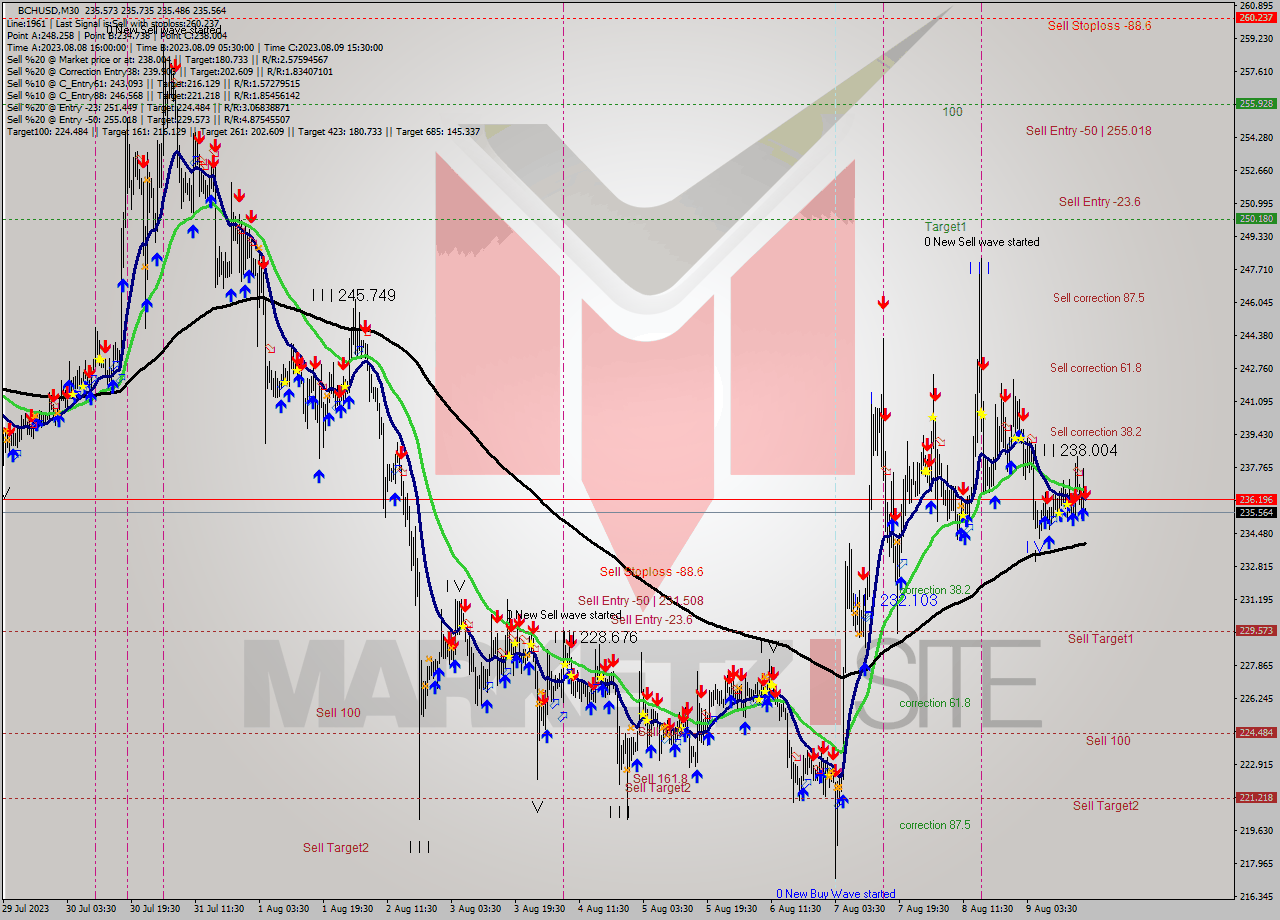Click the 226.245 price axis value
Image resolution: width=1280 pixels, height=920 pixels.
pos(1255,698)
